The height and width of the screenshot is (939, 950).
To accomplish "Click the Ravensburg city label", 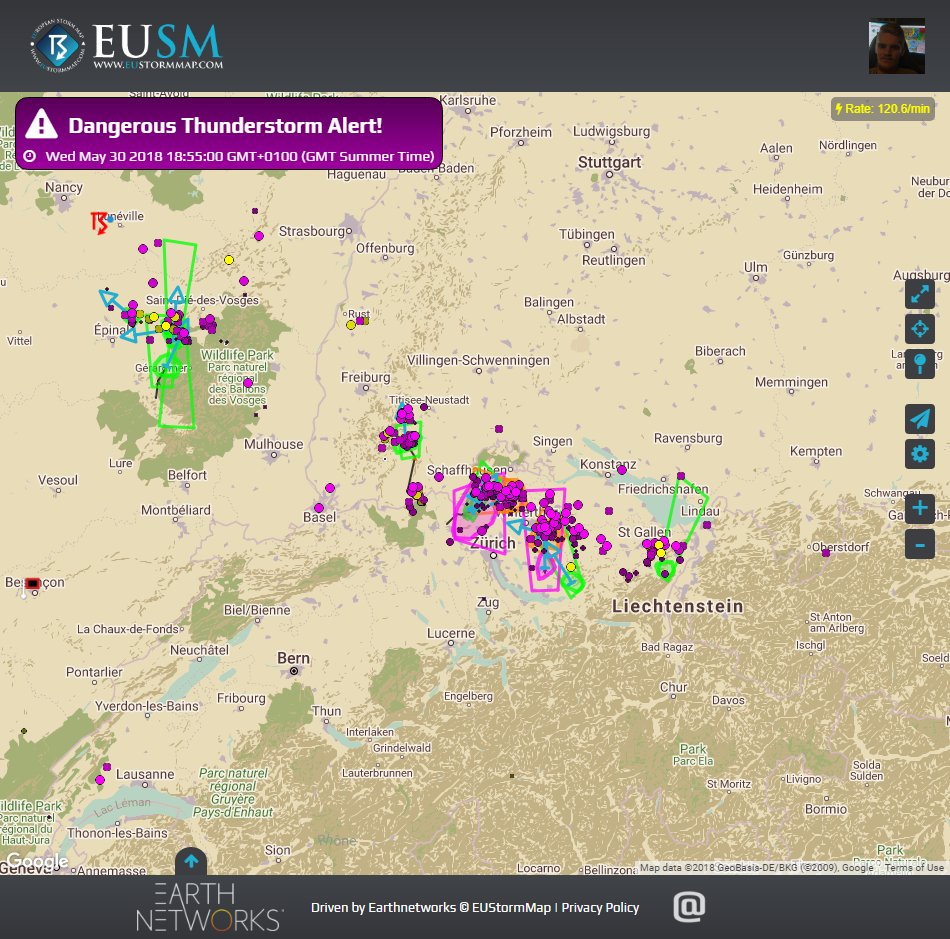I will click(688, 438).
